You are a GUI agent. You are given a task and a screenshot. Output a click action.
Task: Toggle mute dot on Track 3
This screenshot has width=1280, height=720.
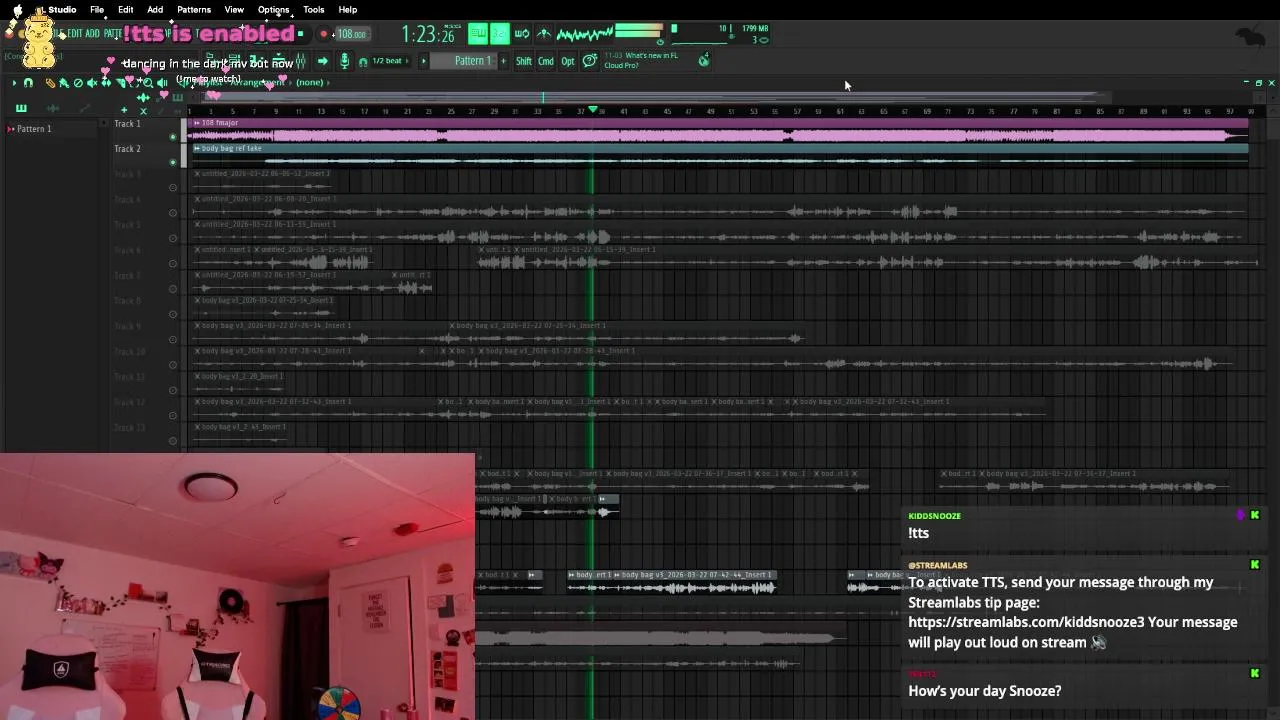click(x=173, y=187)
